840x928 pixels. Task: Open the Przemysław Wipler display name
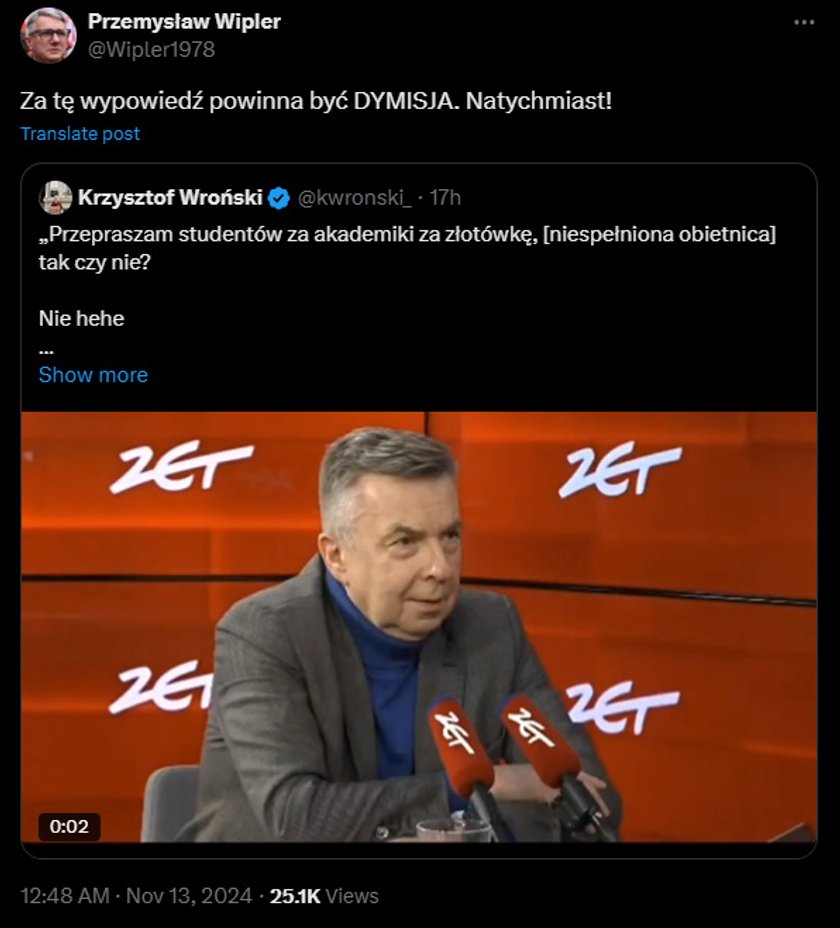[x=184, y=21]
